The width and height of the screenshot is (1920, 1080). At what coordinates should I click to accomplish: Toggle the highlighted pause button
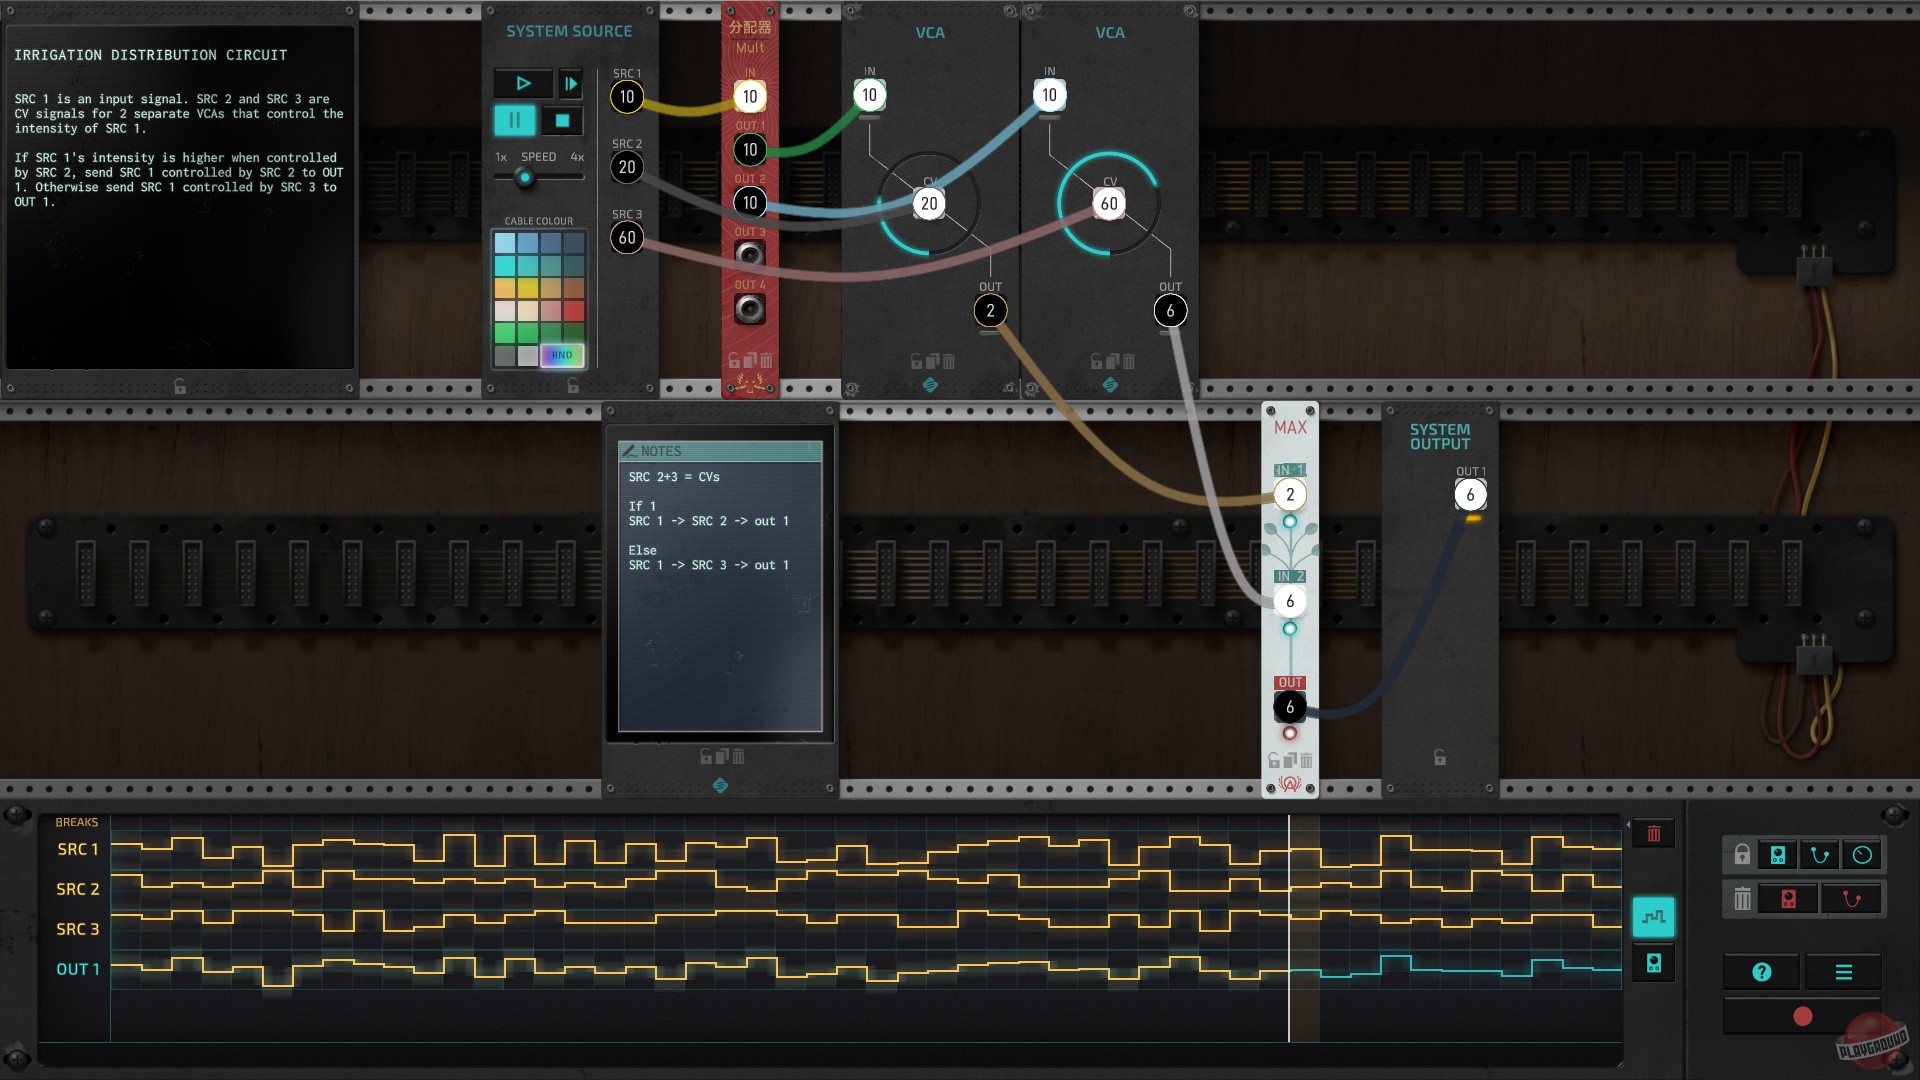pyautogui.click(x=515, y=121)
